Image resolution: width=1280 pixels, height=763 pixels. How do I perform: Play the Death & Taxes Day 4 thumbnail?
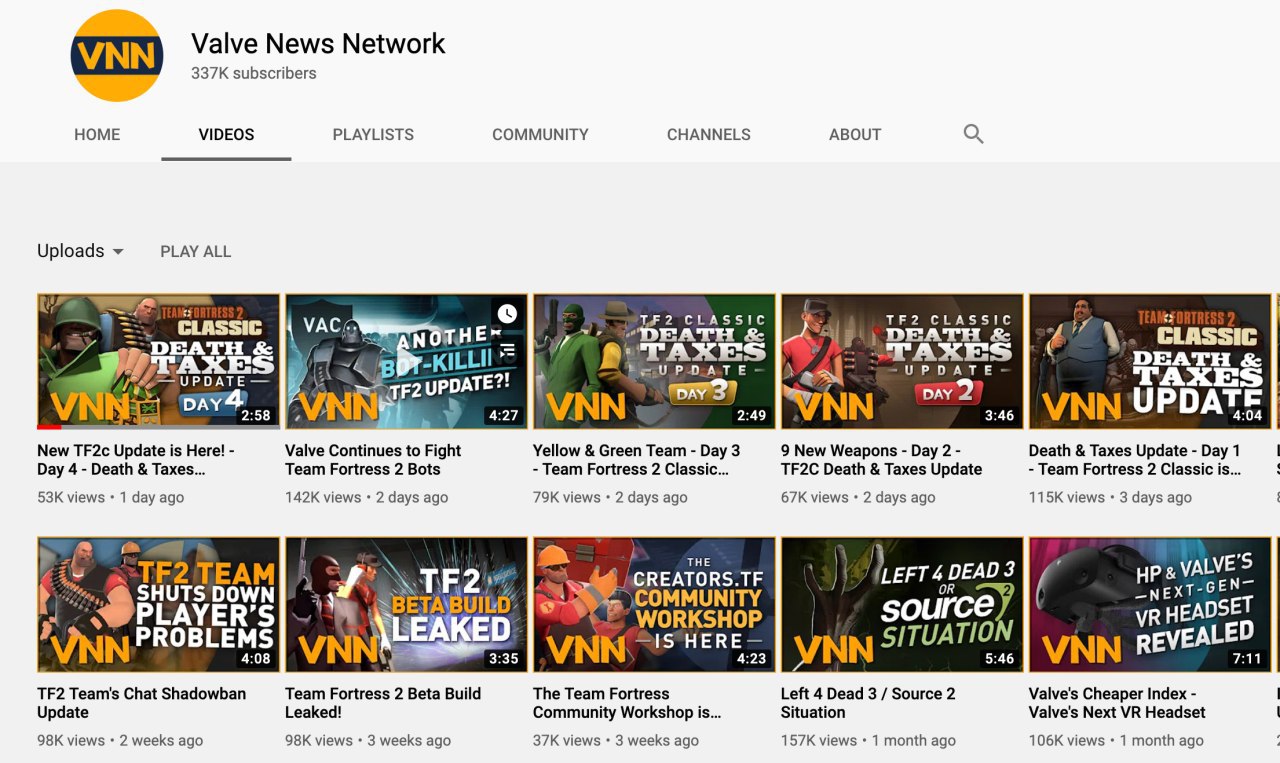click(159, 361)
